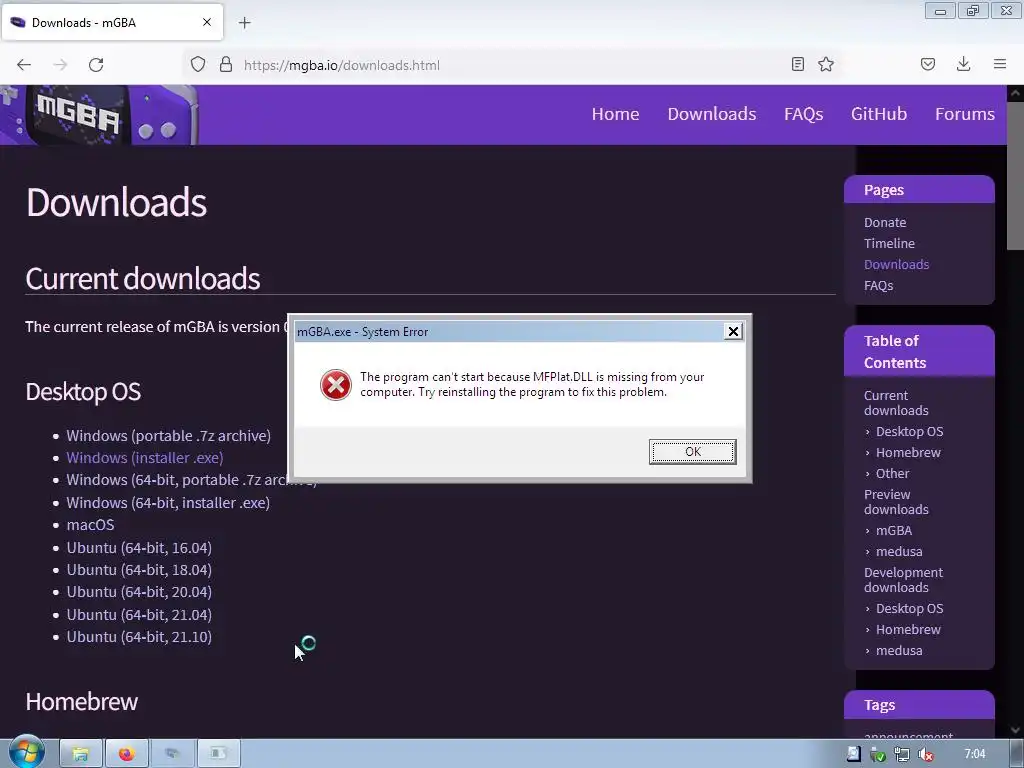Open the macOS download link
The width and height of the screenshot is (1024, 768).
coord(90,525)
